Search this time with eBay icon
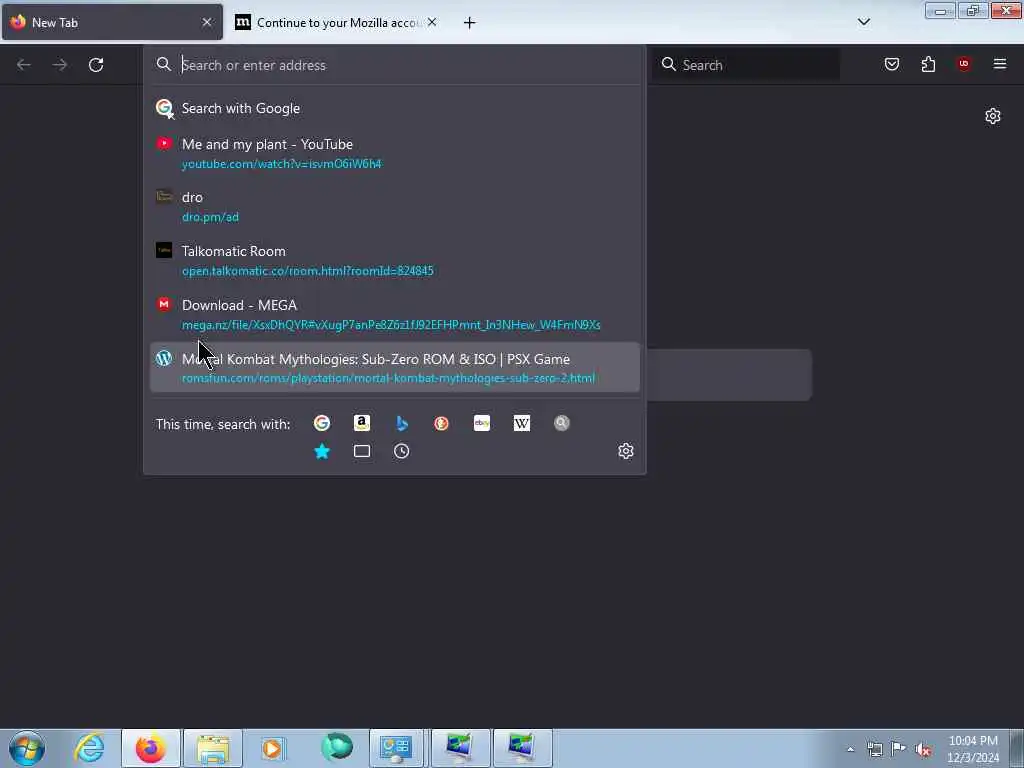 pos(482,423)
